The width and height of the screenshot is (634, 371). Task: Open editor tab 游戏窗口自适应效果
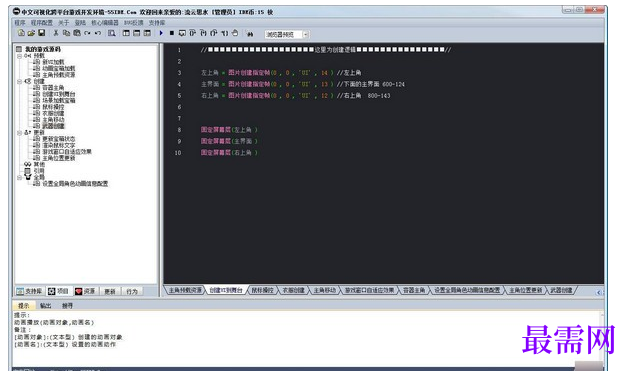coord(369,290)
